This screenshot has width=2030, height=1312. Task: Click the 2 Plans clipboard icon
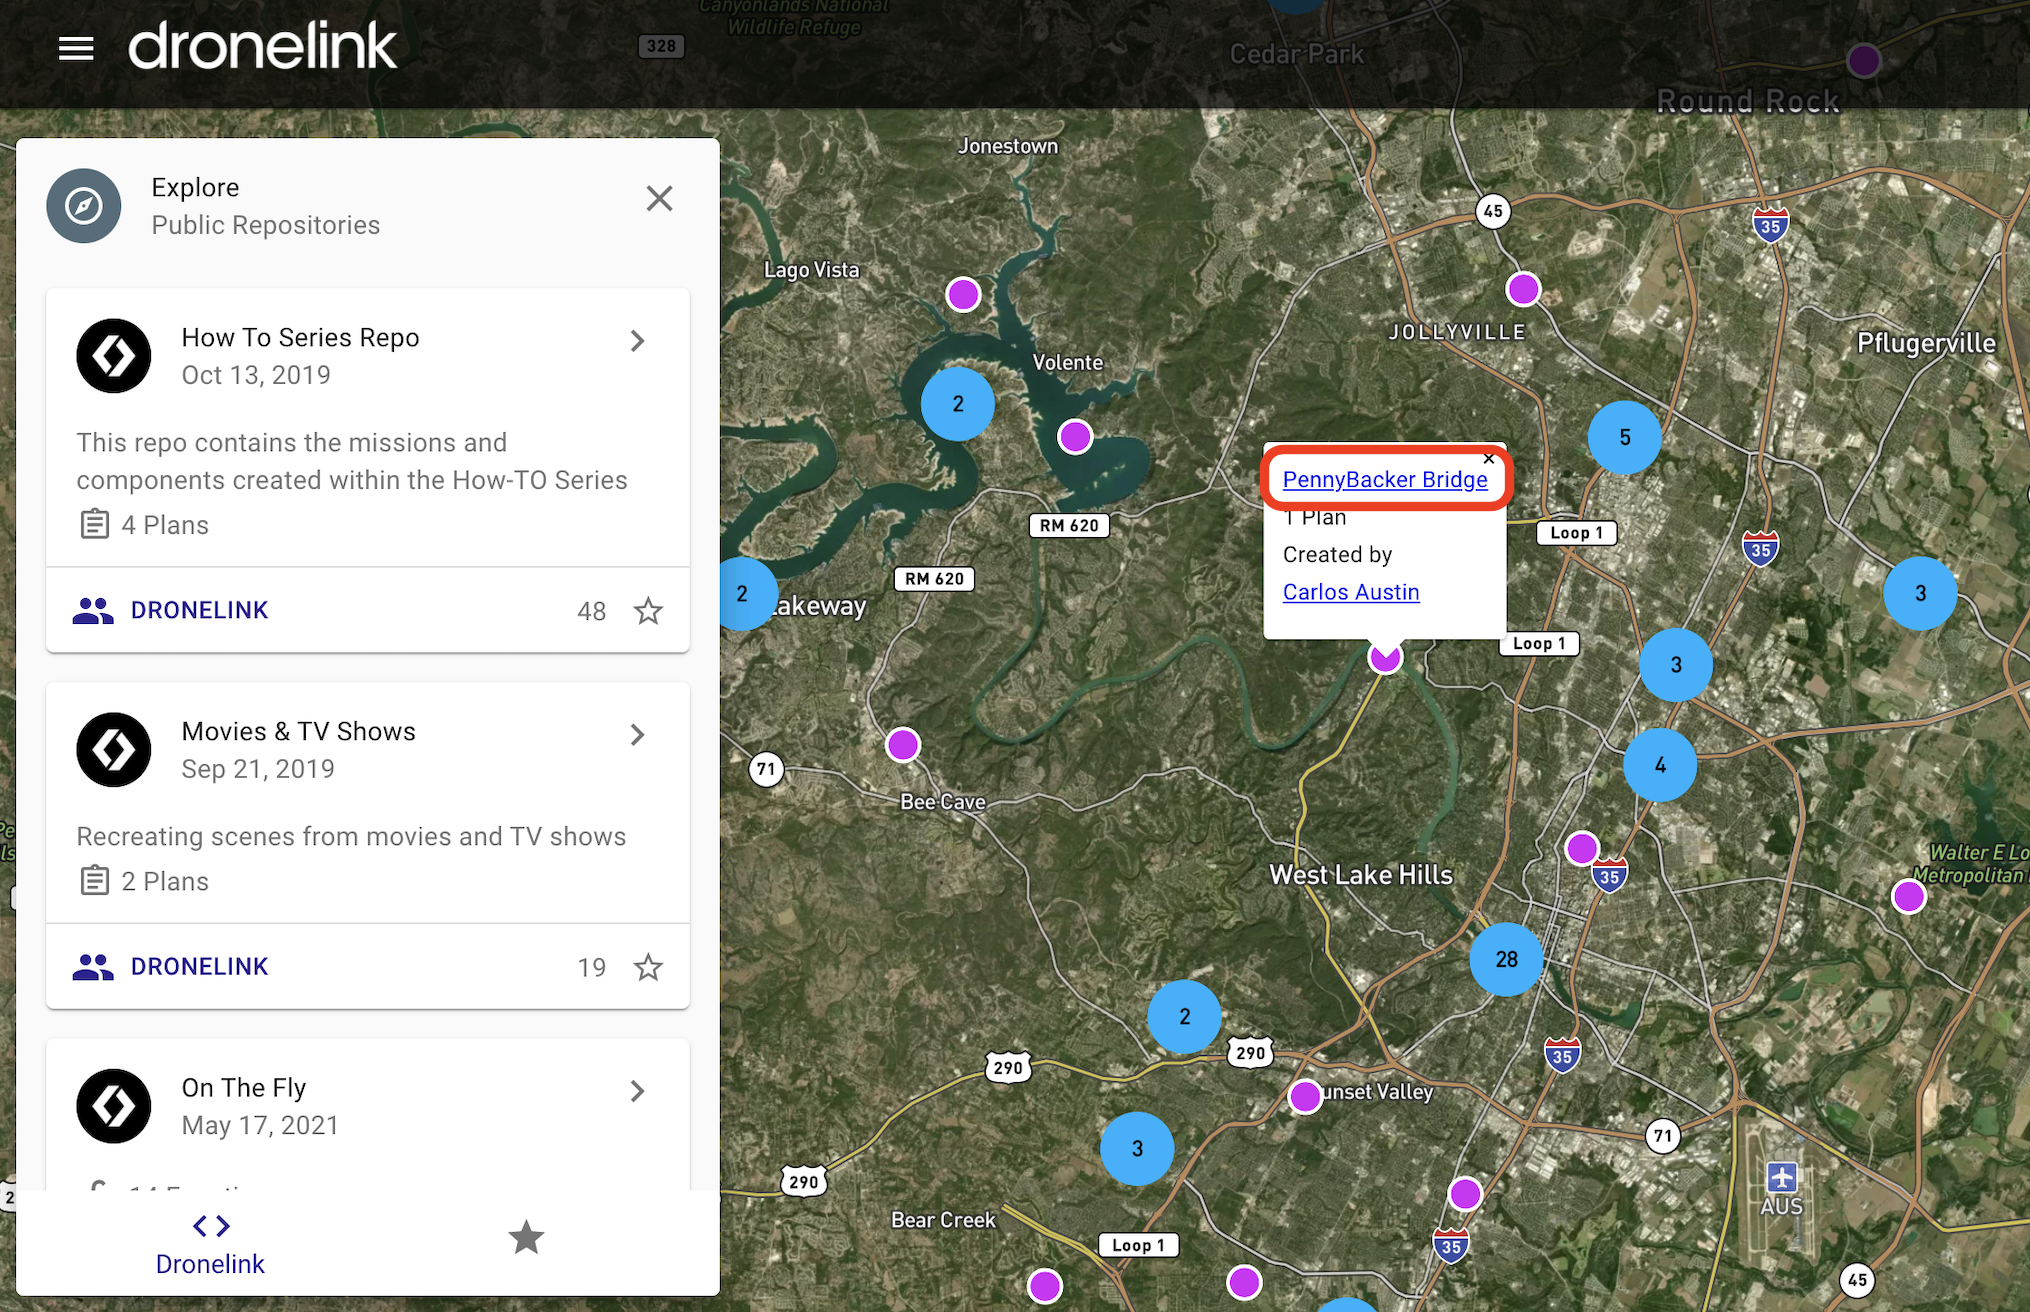click(95, 880)
